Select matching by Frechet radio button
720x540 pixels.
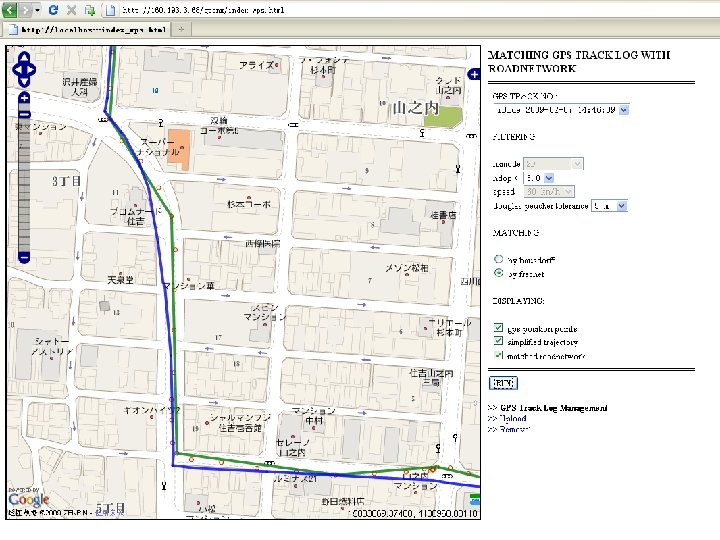[x=499, y=273]
